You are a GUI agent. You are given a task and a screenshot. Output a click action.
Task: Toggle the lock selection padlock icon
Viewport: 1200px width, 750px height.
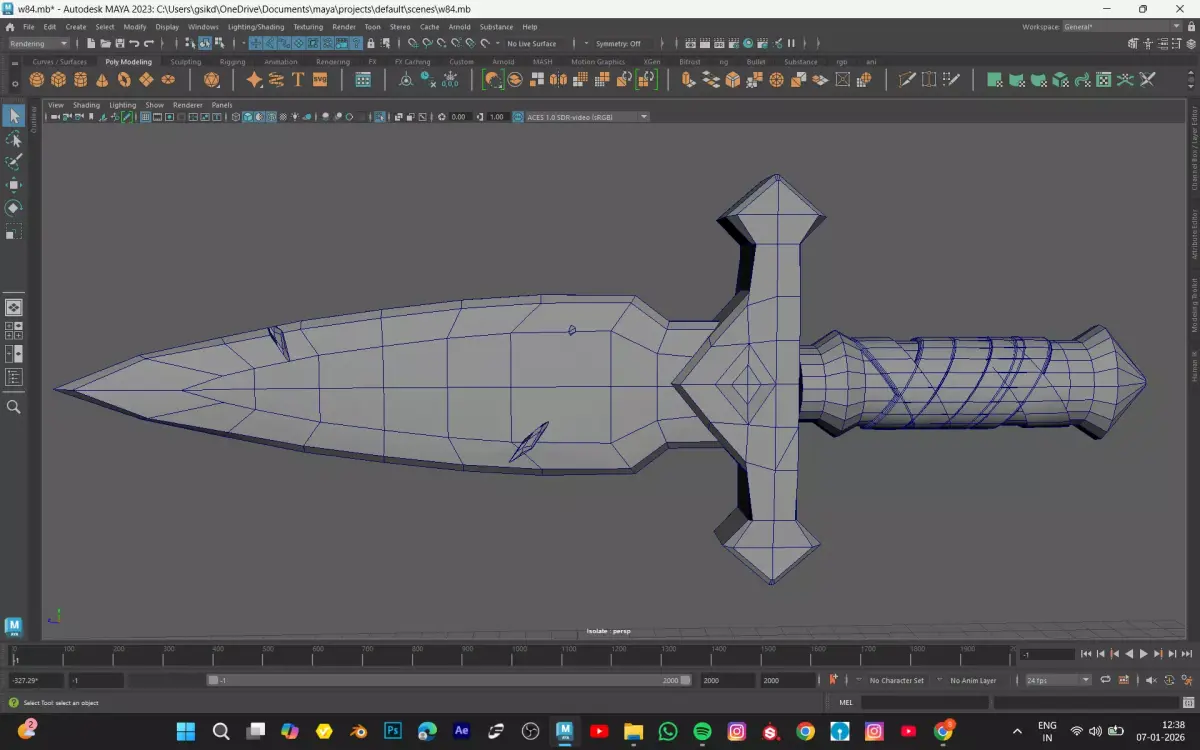[x=371, y=44]
